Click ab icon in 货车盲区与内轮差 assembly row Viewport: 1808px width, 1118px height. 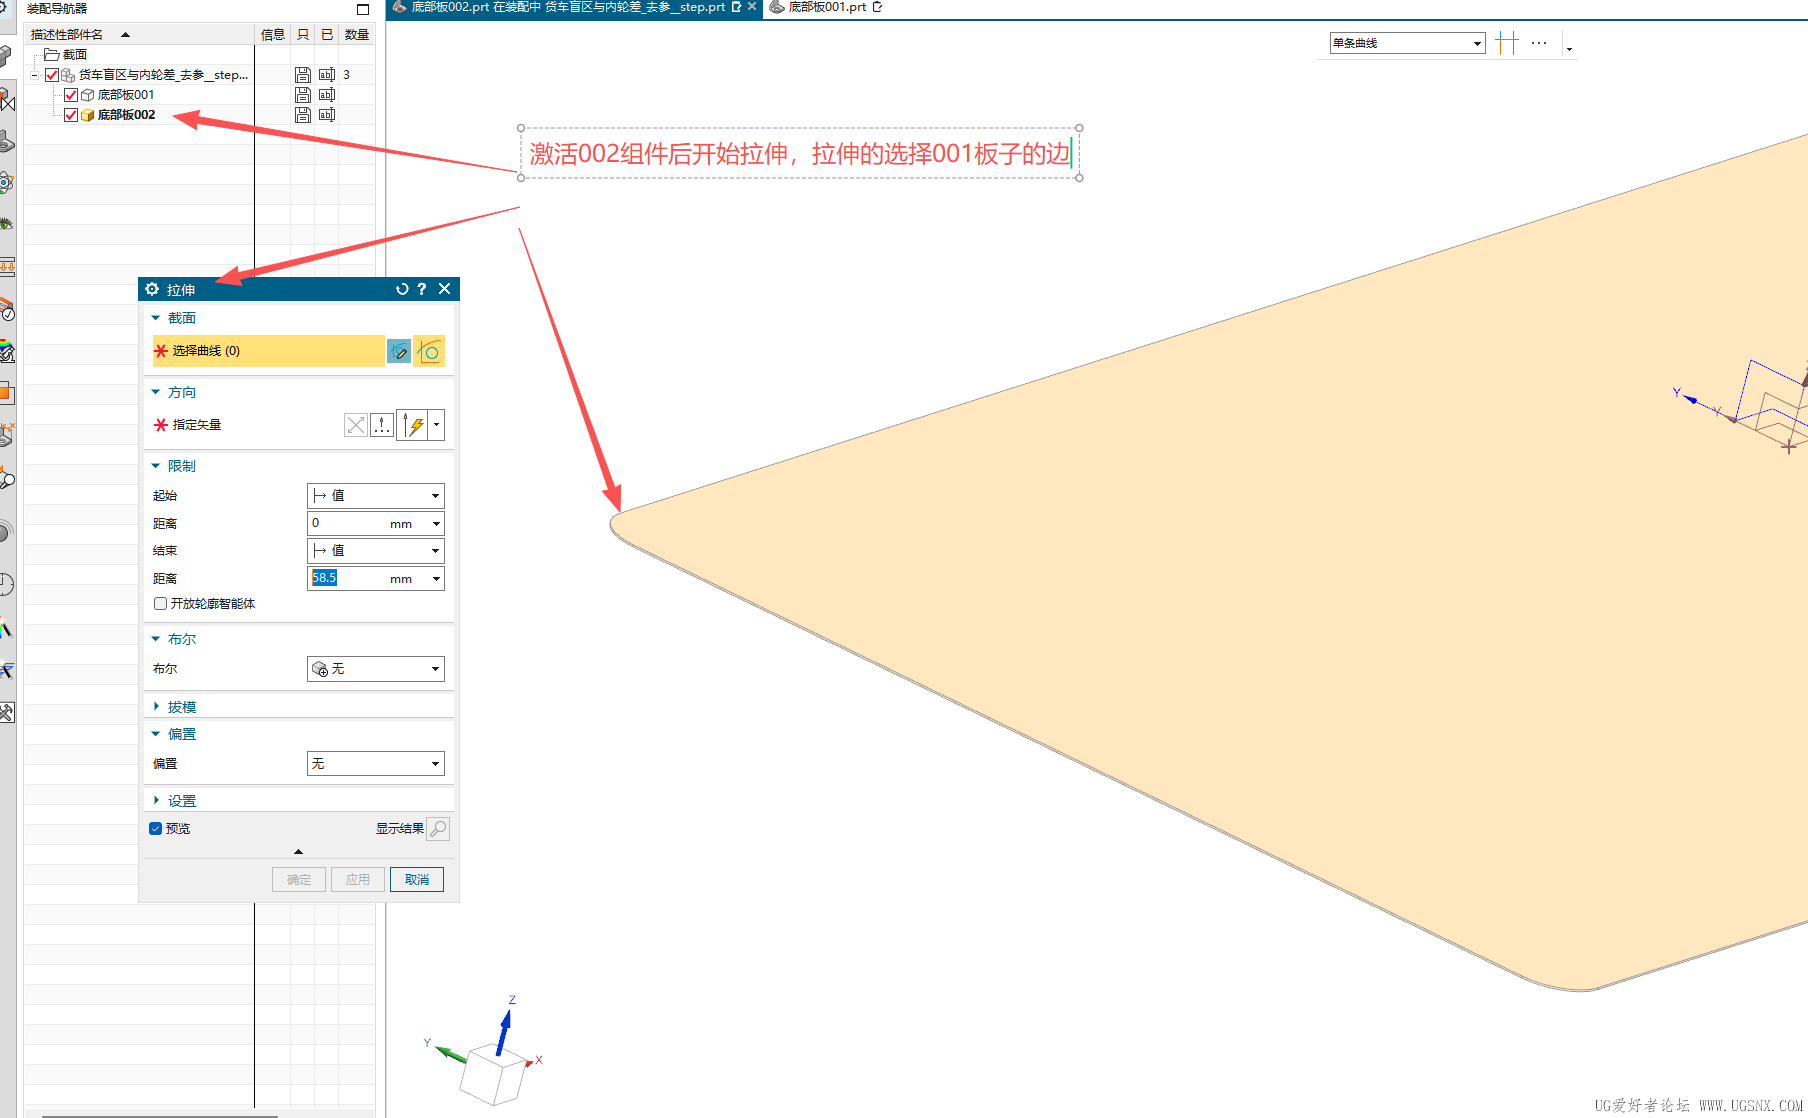pyautogui.click(x=326, y=75)
